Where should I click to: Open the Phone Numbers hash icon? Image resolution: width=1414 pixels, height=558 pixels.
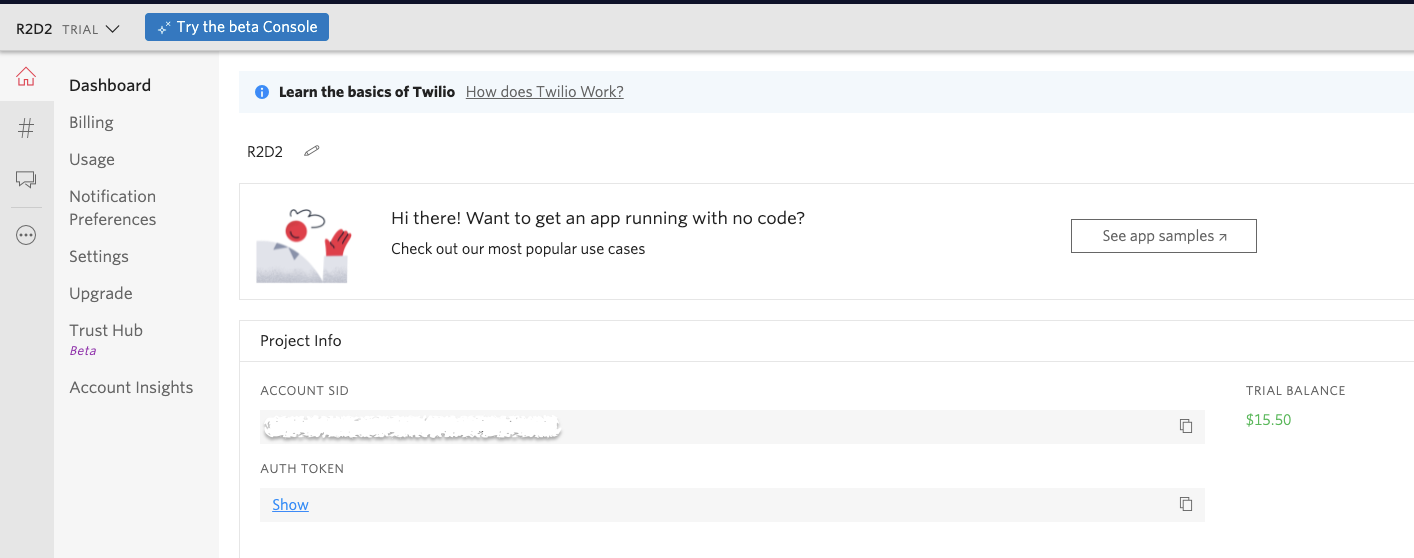26,127
